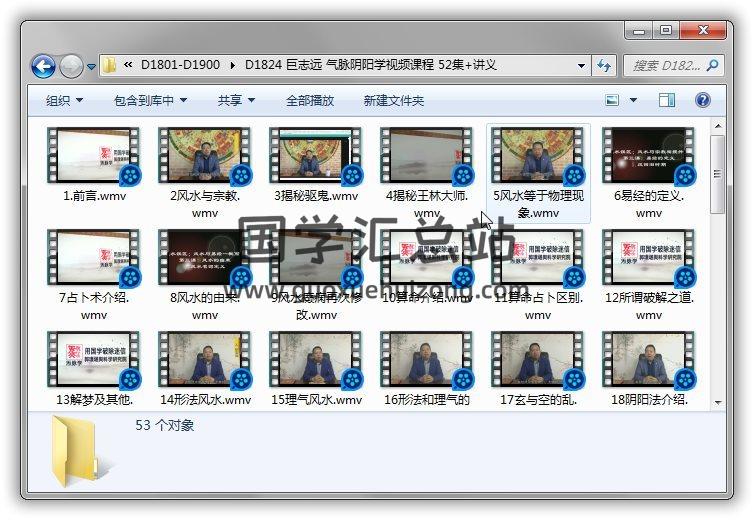Expand the 组织 dropdown menu
The image size is (754, 520).
(64, 101)
